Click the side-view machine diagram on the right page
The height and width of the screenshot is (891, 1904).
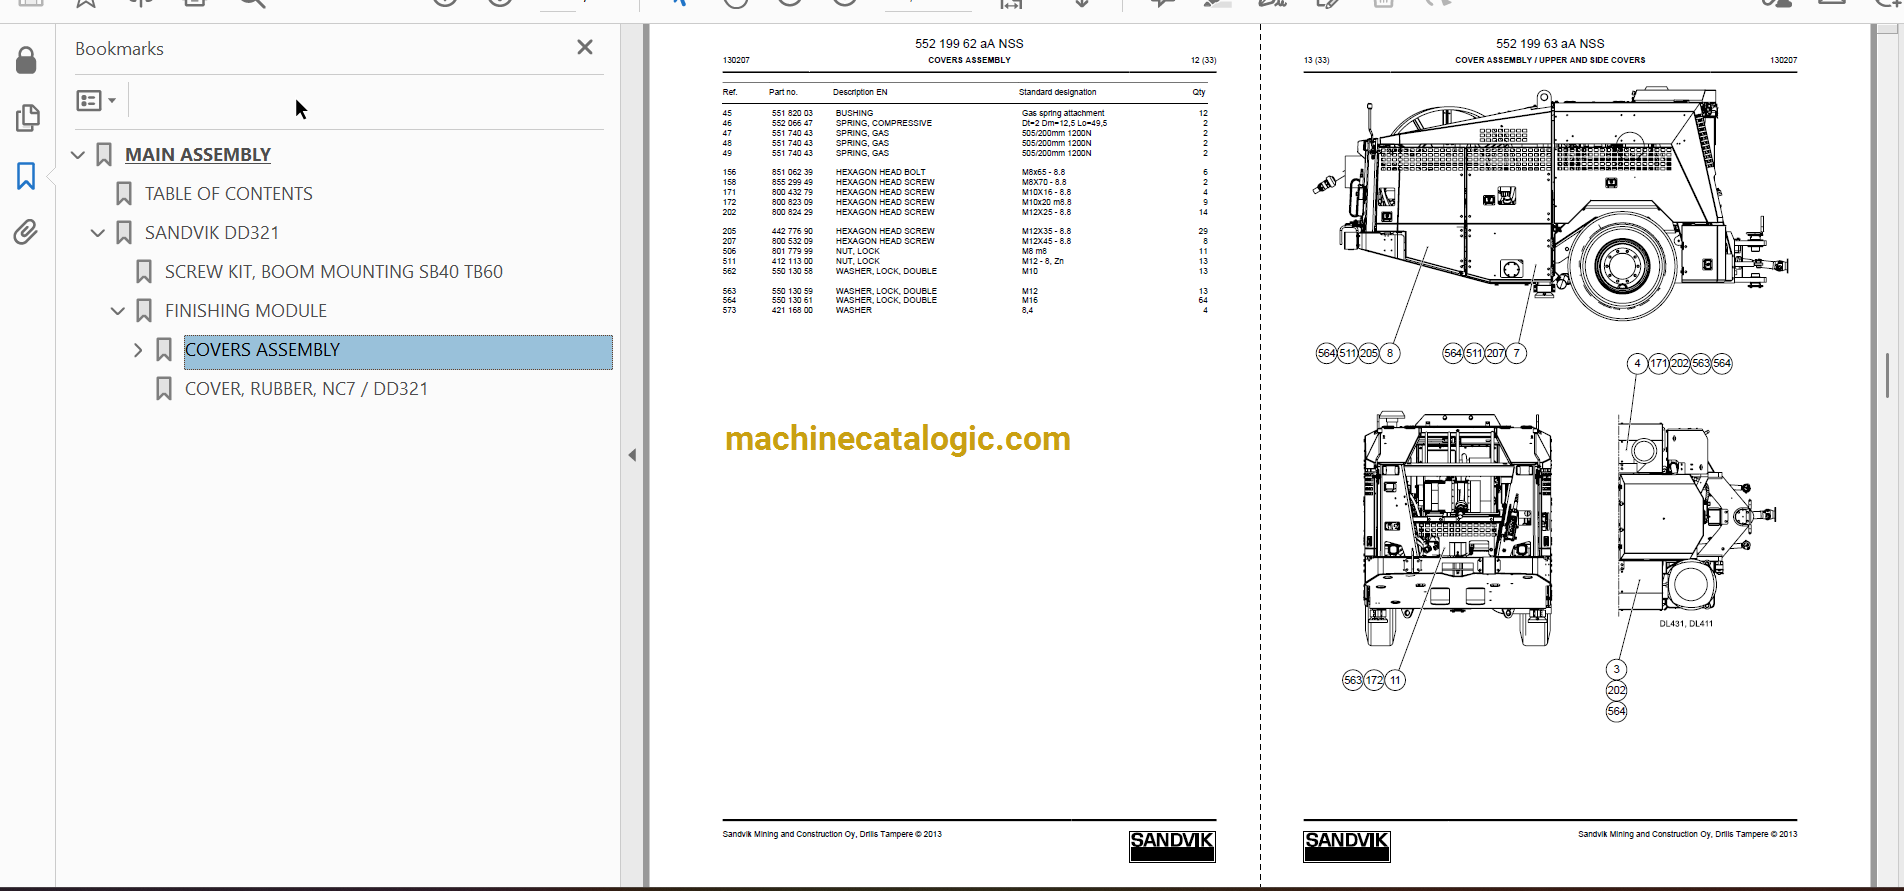pyautogui.click(x=1550, y=205)
